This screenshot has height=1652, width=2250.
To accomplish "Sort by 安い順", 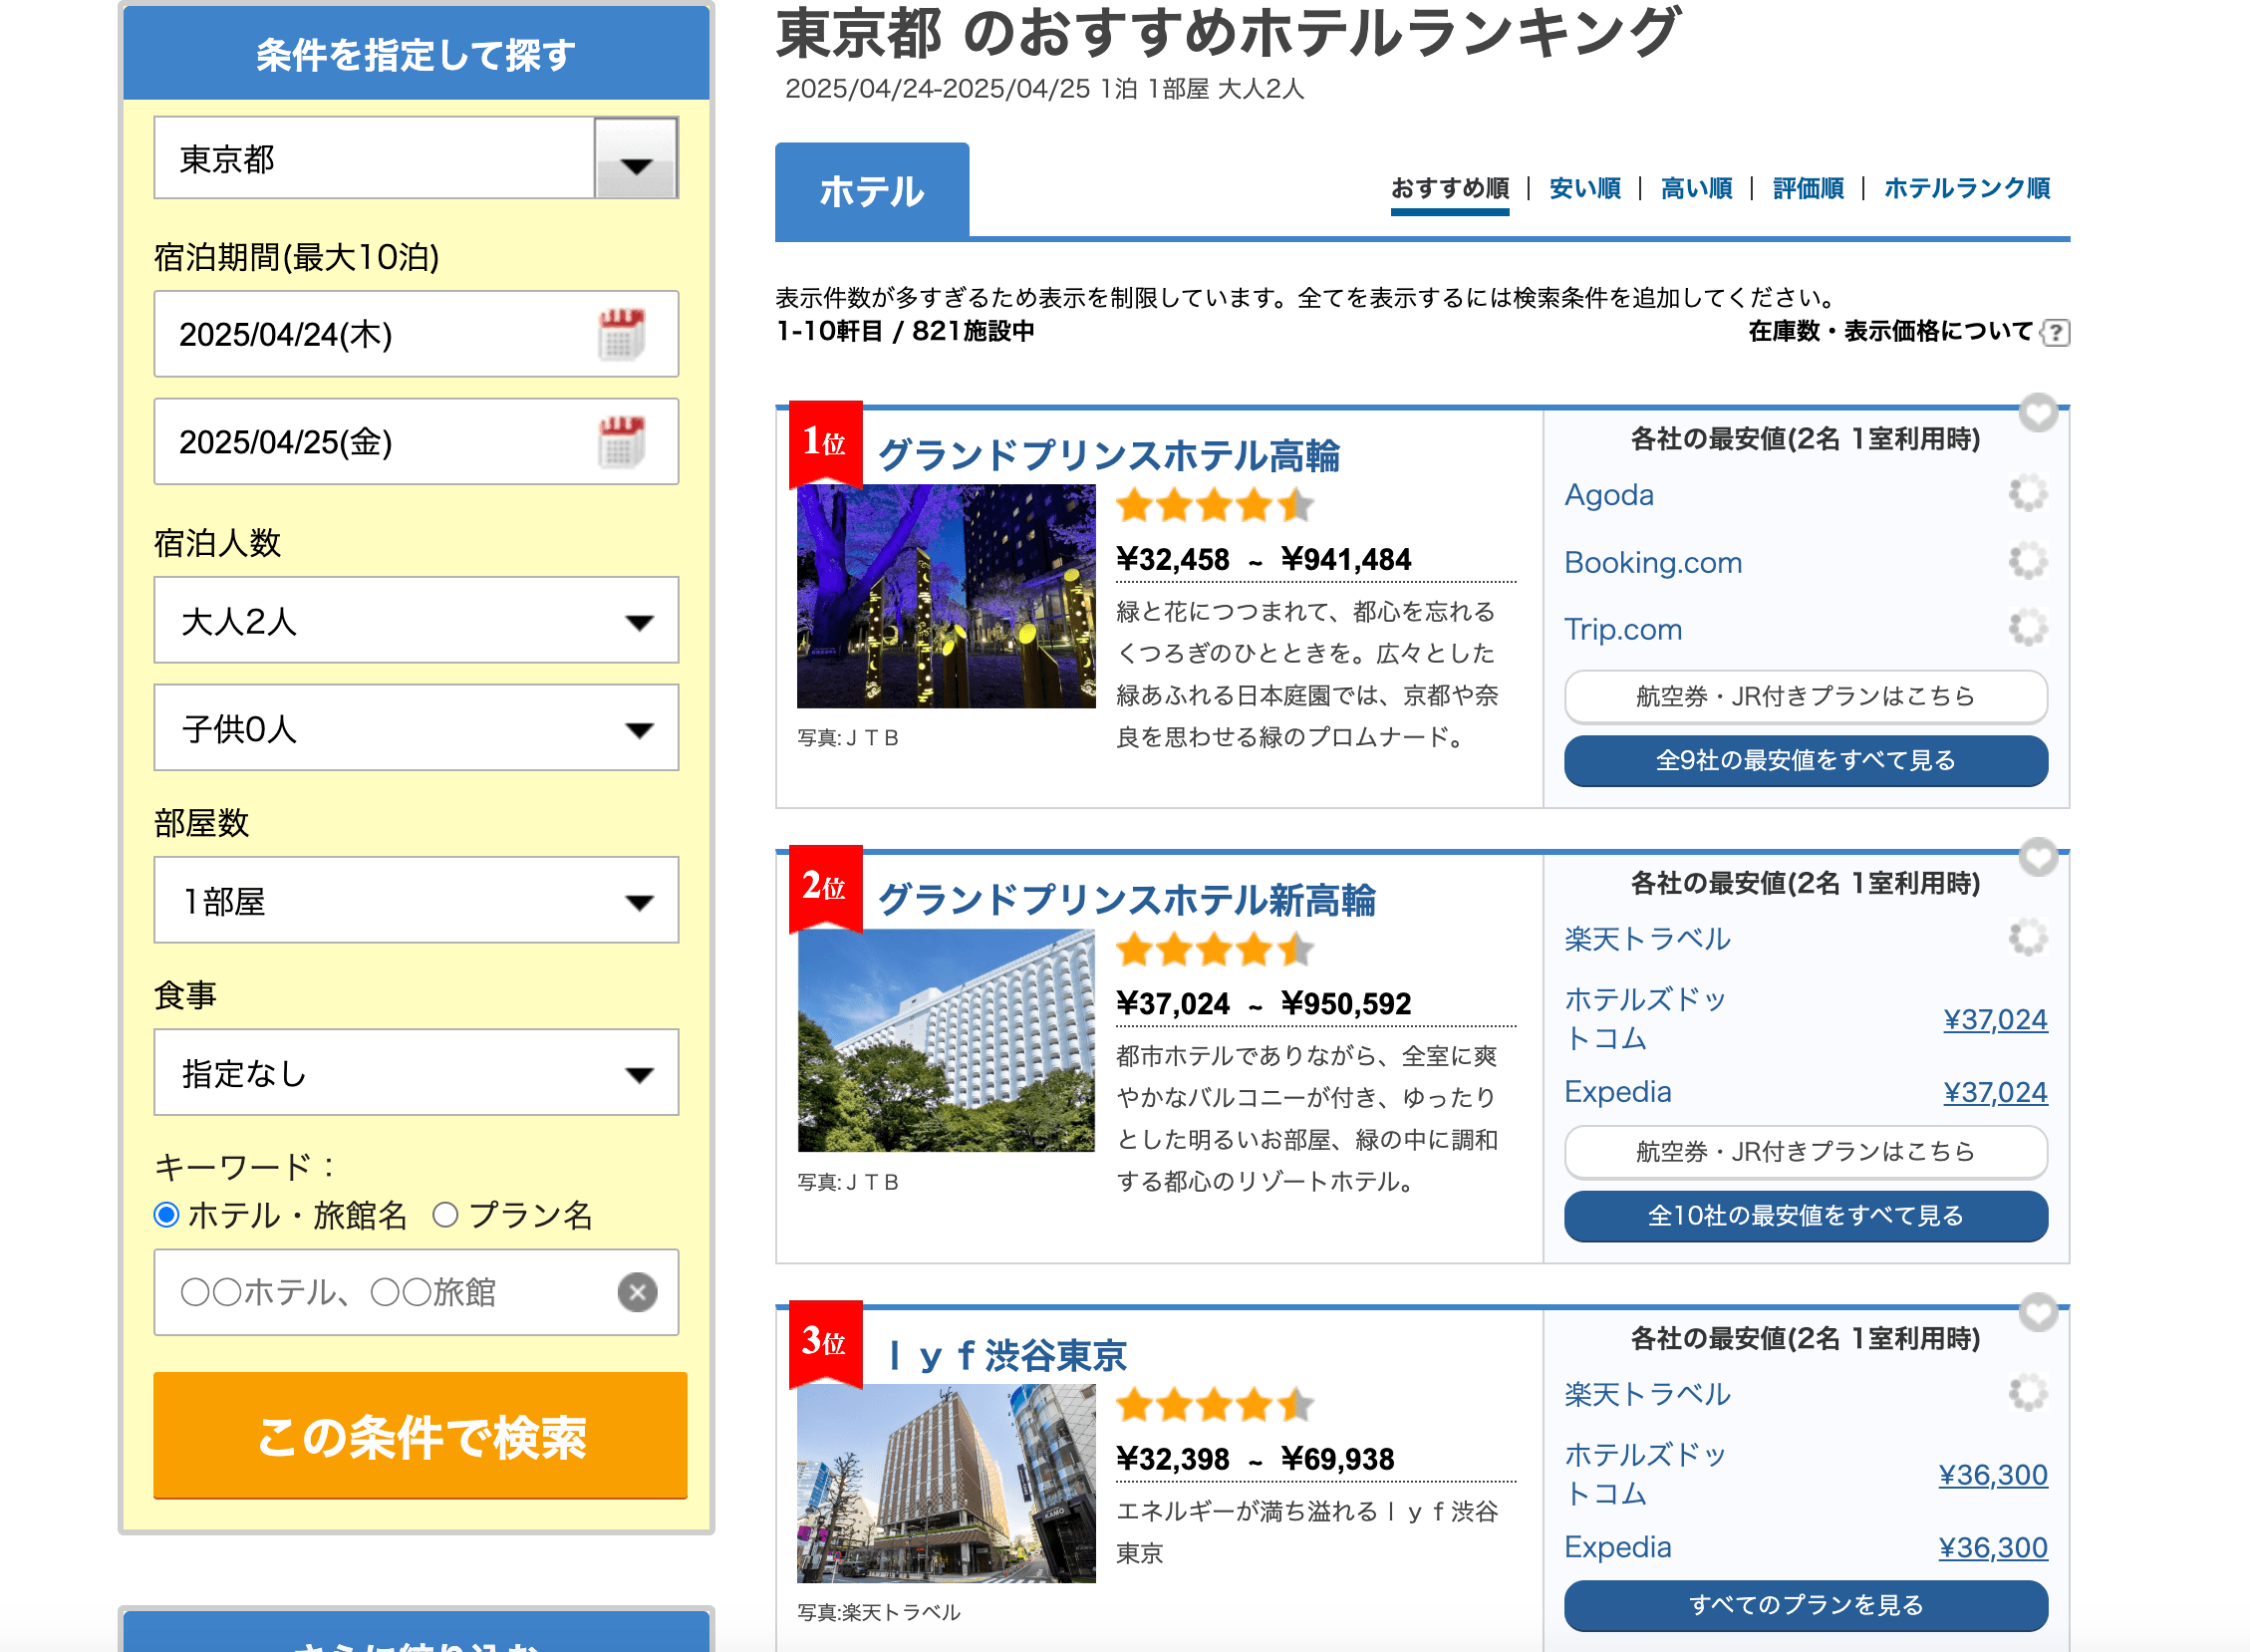I will point(1584,188).
